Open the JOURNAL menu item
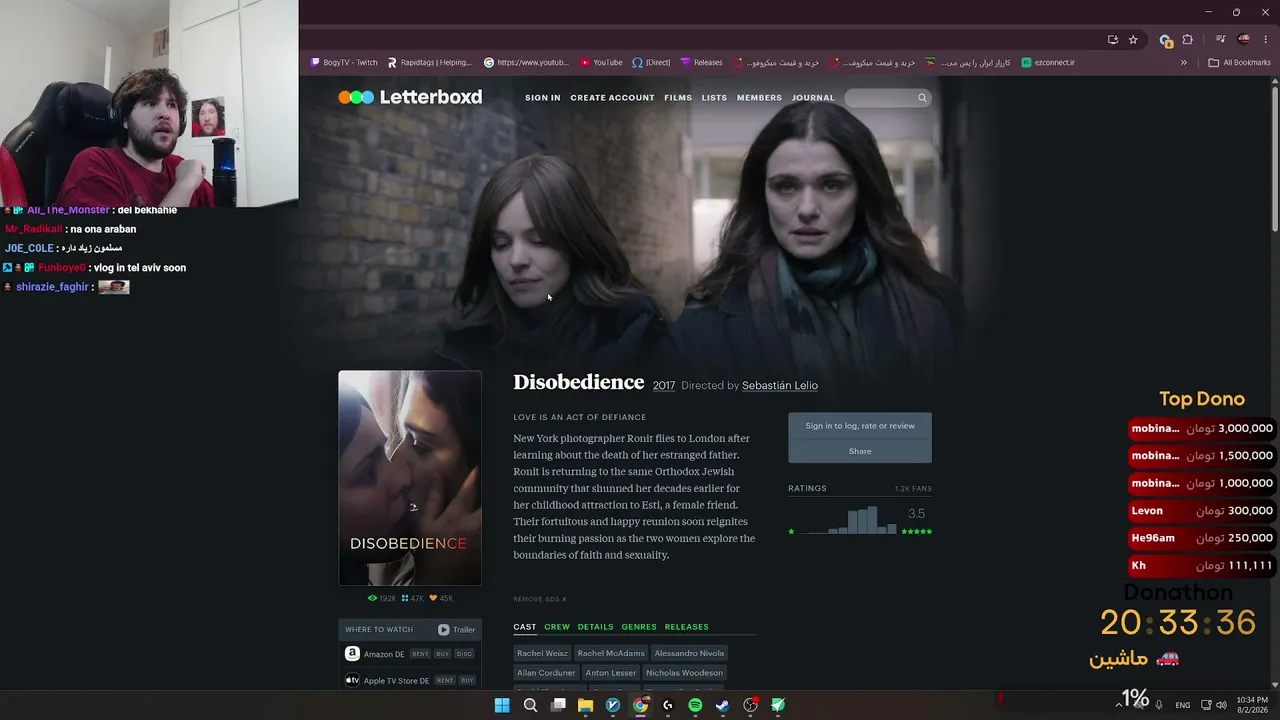The height and width of the screenshot is (720, 1280). click(813, 98)
